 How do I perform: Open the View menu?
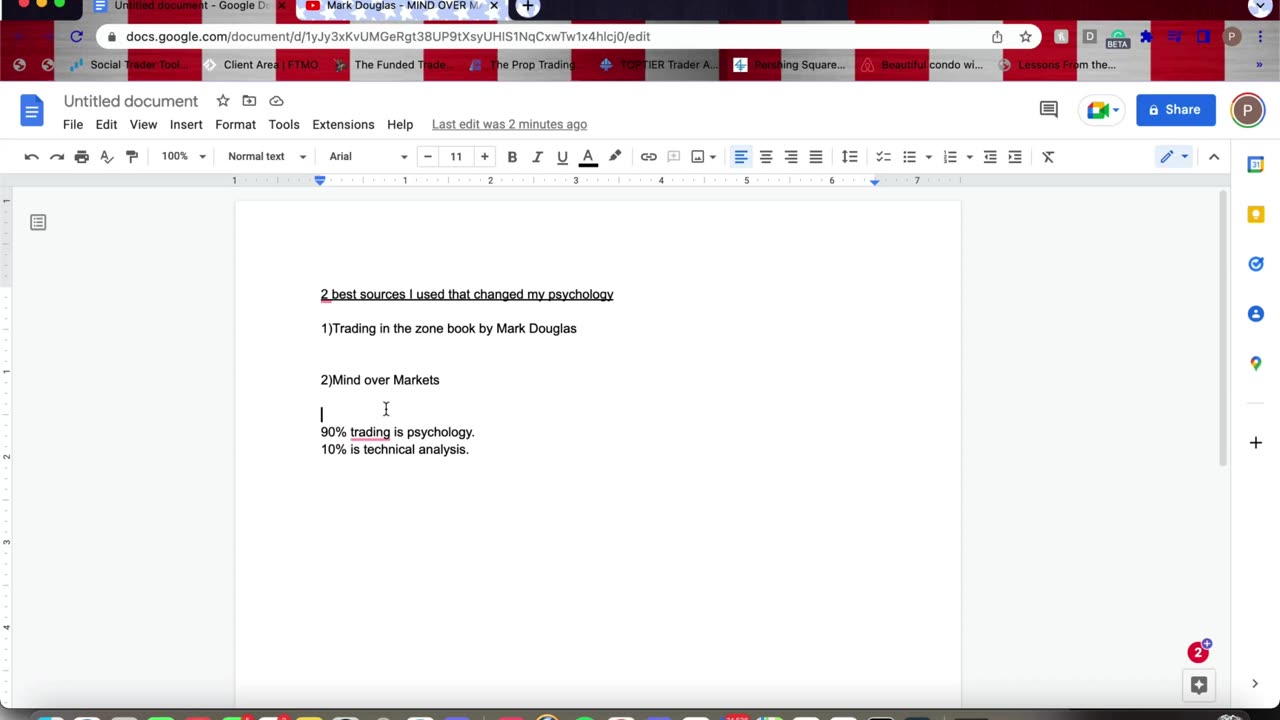pyautogui.click(x=143, y=125)
